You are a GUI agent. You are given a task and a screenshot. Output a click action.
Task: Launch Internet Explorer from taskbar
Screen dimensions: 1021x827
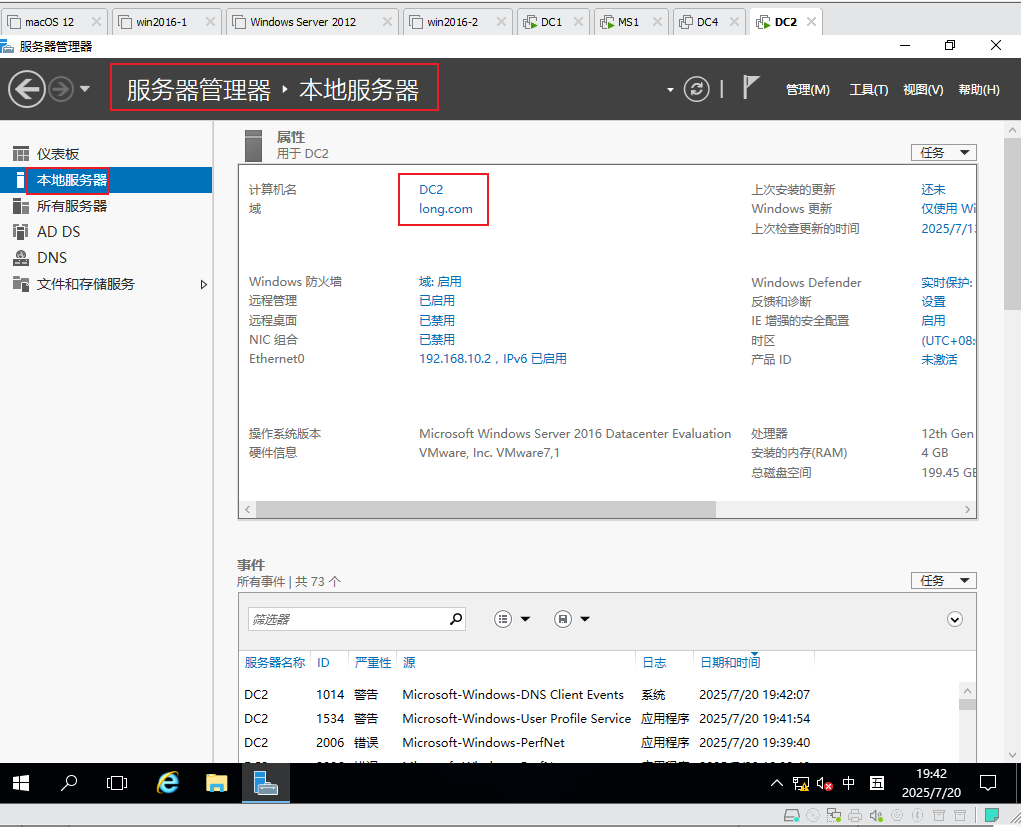point(167,783)
